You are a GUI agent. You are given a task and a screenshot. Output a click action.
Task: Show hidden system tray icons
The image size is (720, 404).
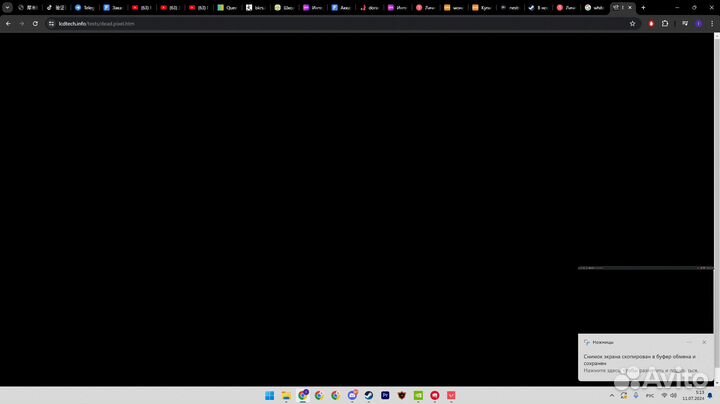(612, 395)
